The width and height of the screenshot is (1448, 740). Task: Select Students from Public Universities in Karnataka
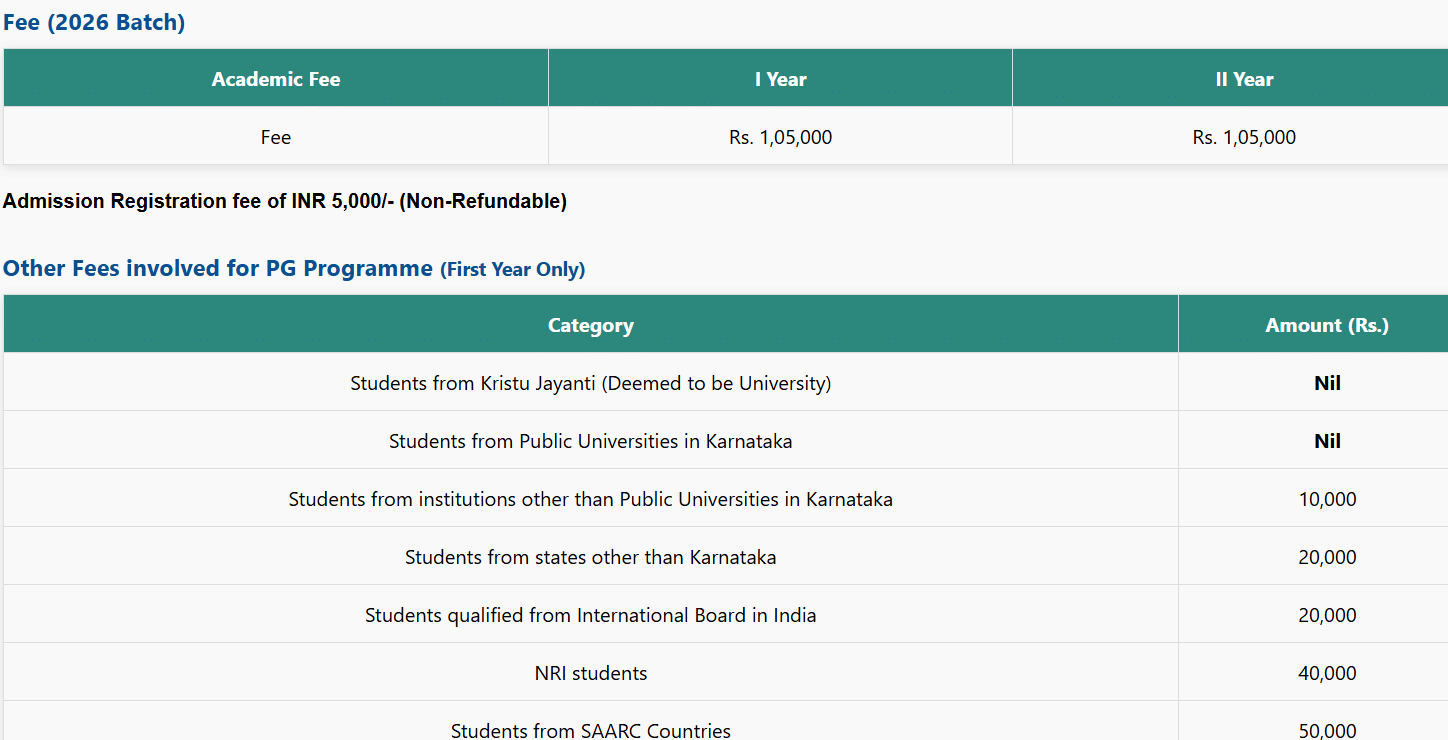coord(590,441)
